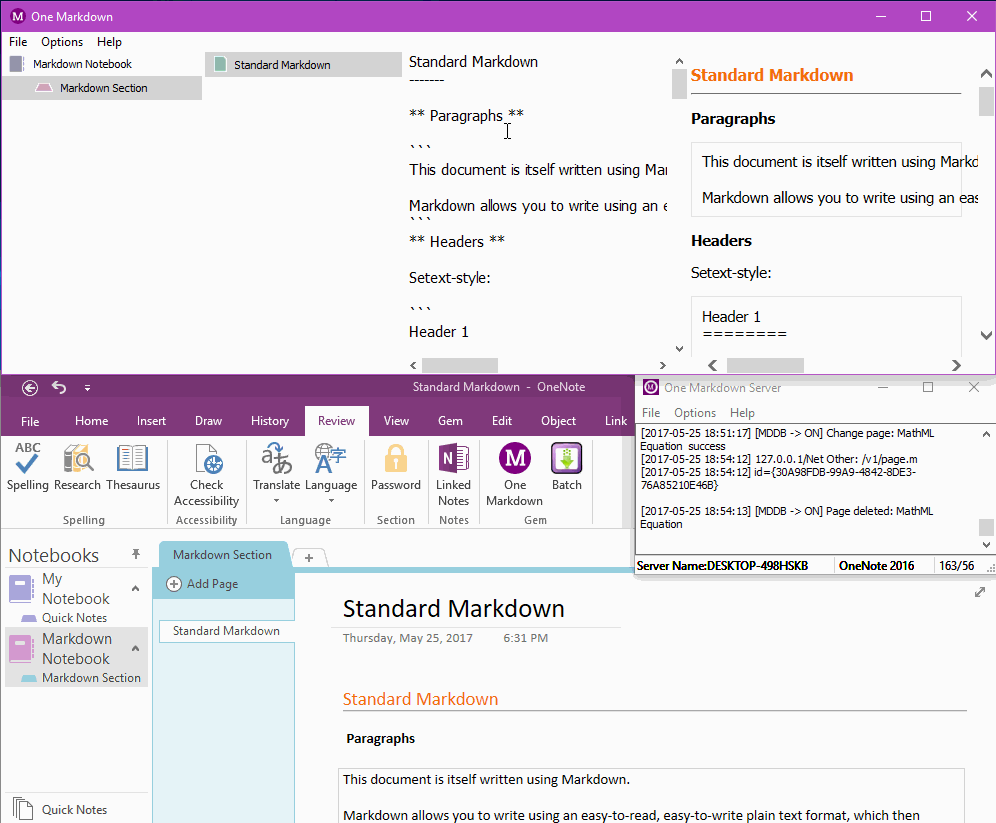Toggle the Notebooks pane pin
The image size is (996, 823).
[x=136, y=554]
